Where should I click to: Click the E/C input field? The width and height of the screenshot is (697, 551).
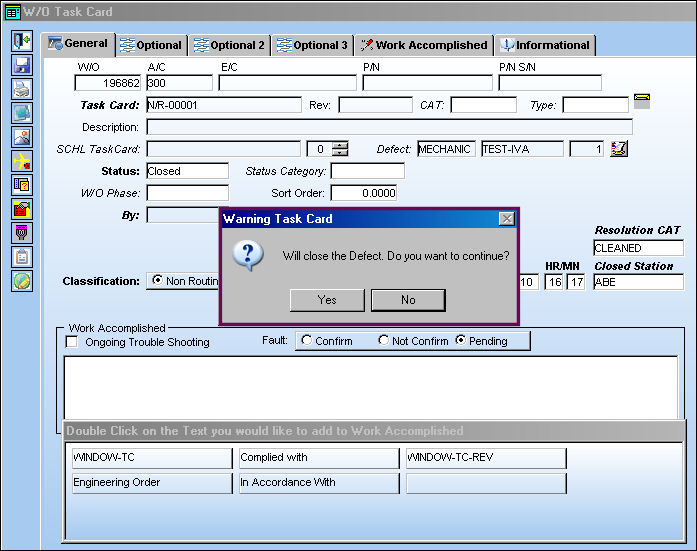tap(288, 83)
